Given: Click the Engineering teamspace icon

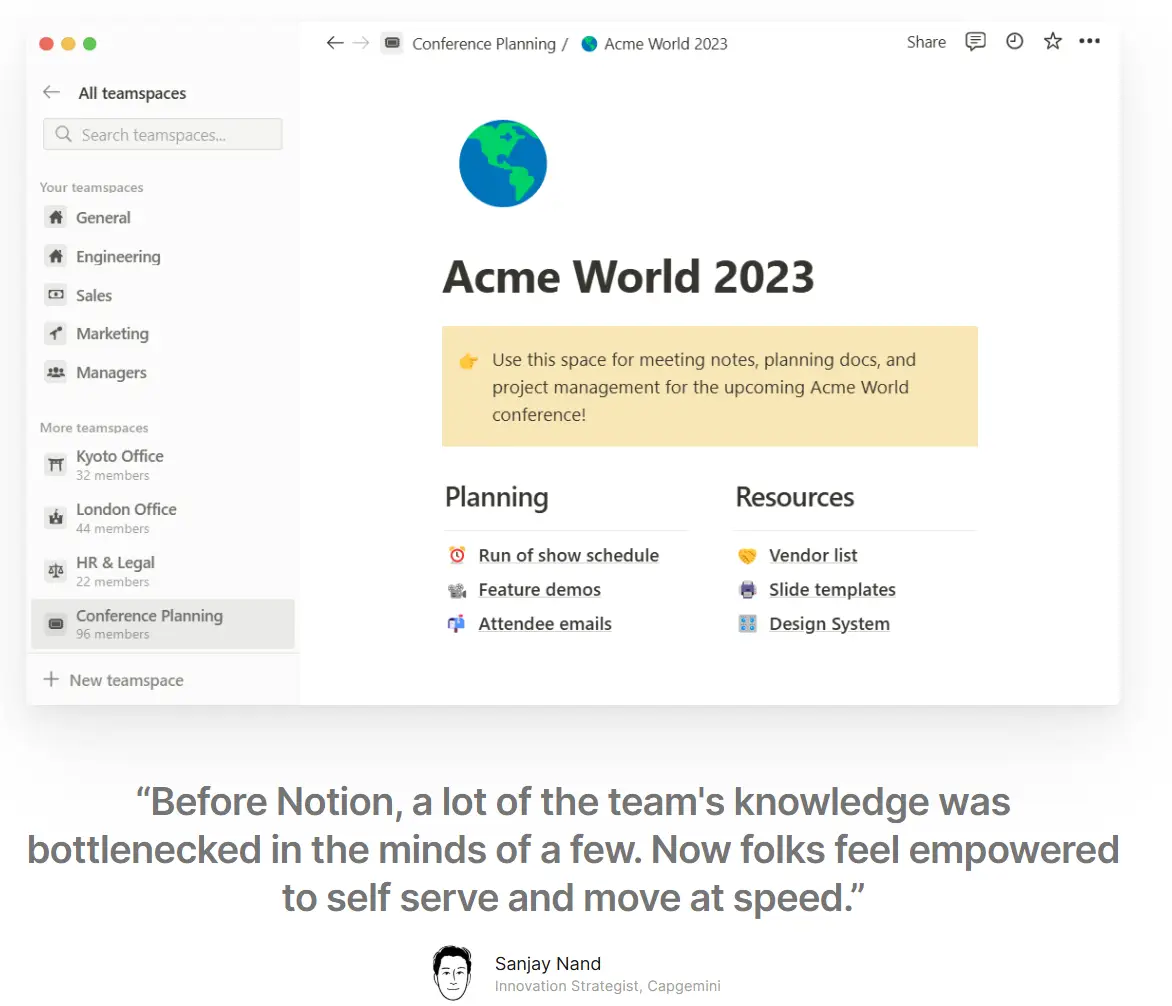Looking at the screenshot, I should (56, 256).
